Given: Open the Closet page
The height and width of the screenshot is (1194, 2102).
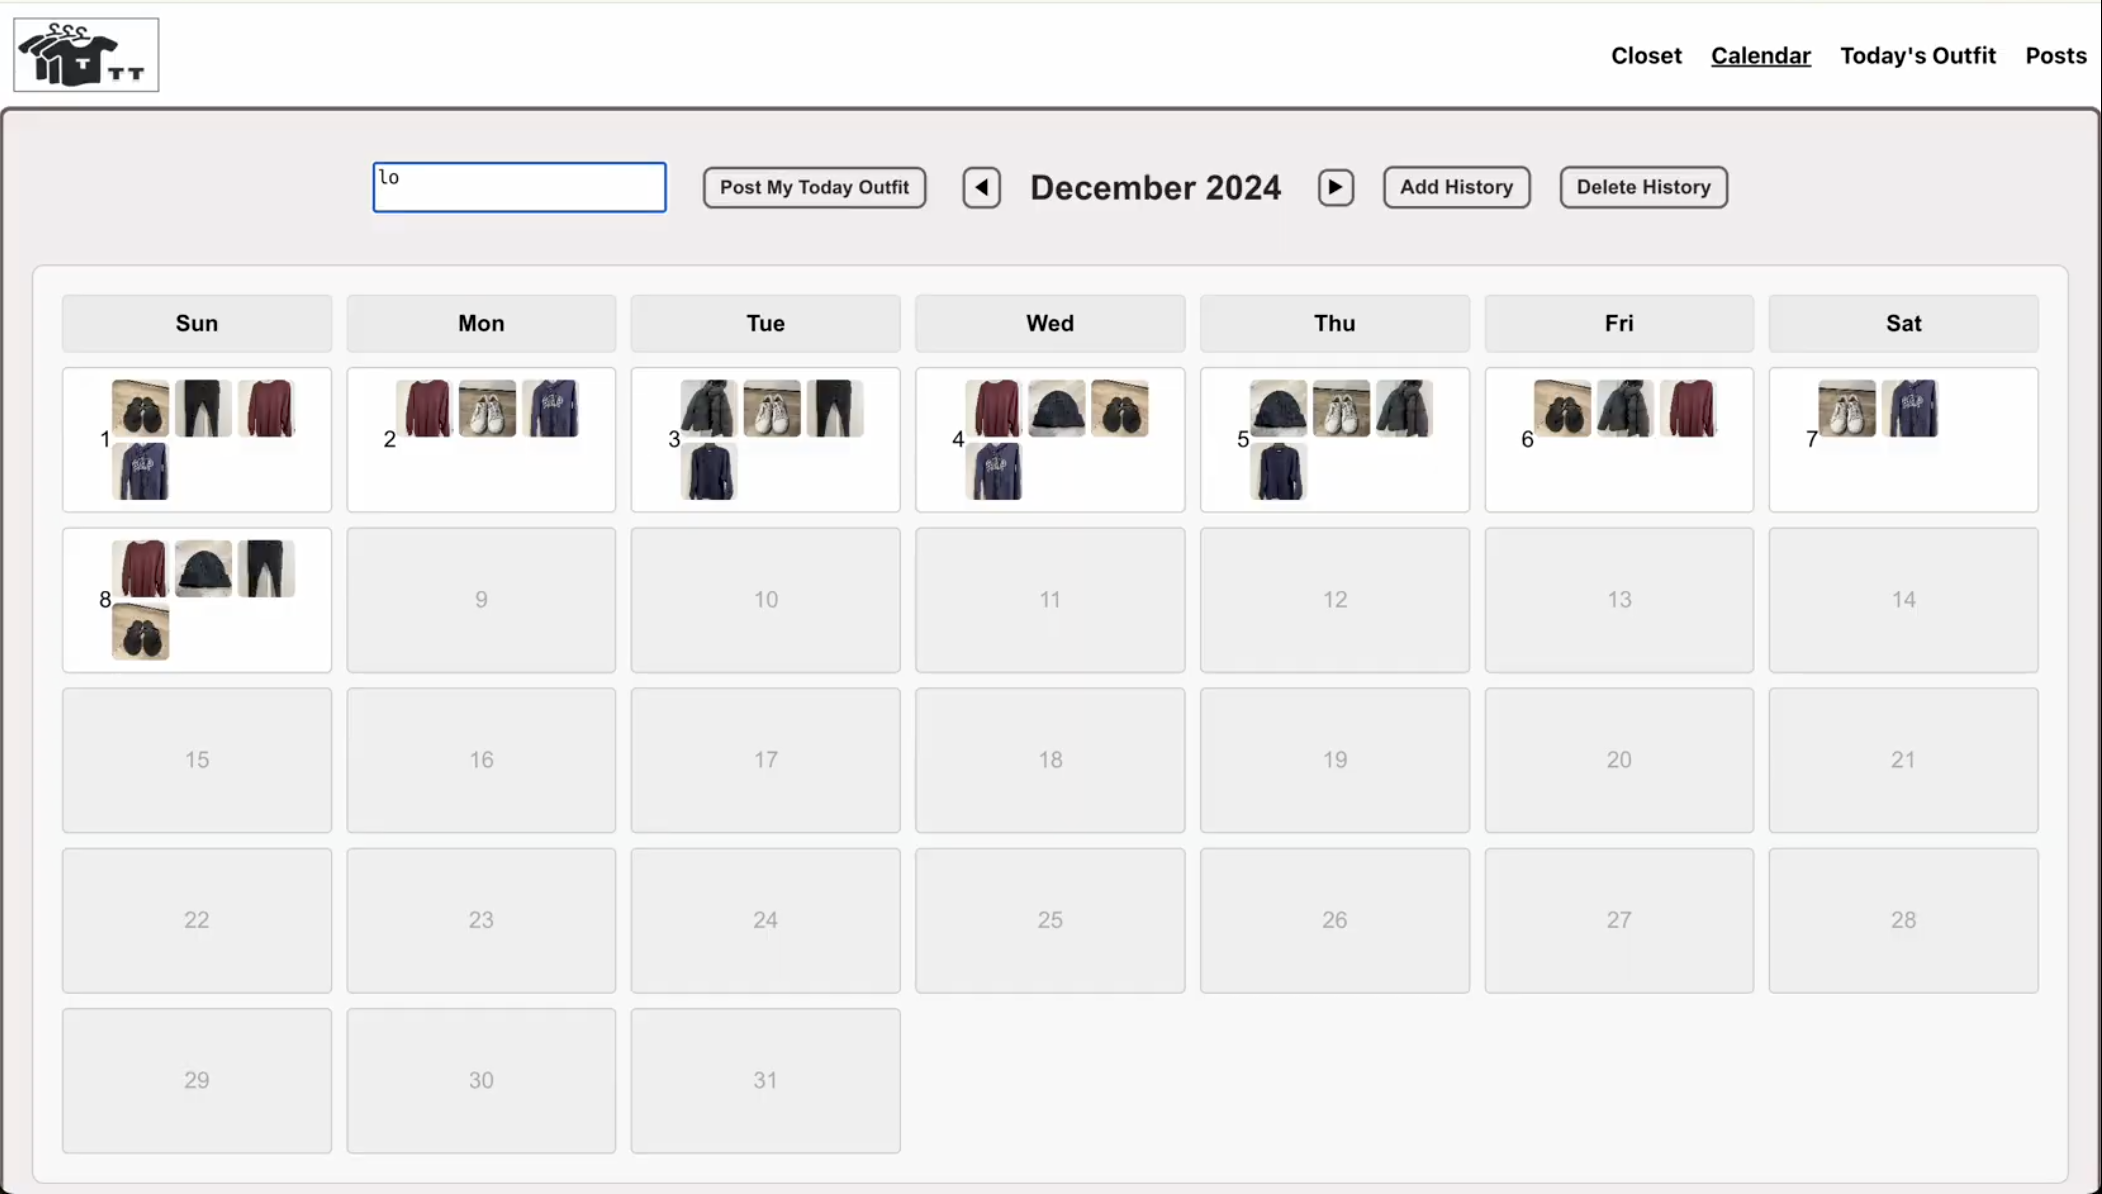Looking at the screenshot, I should tap(1645, 56).
